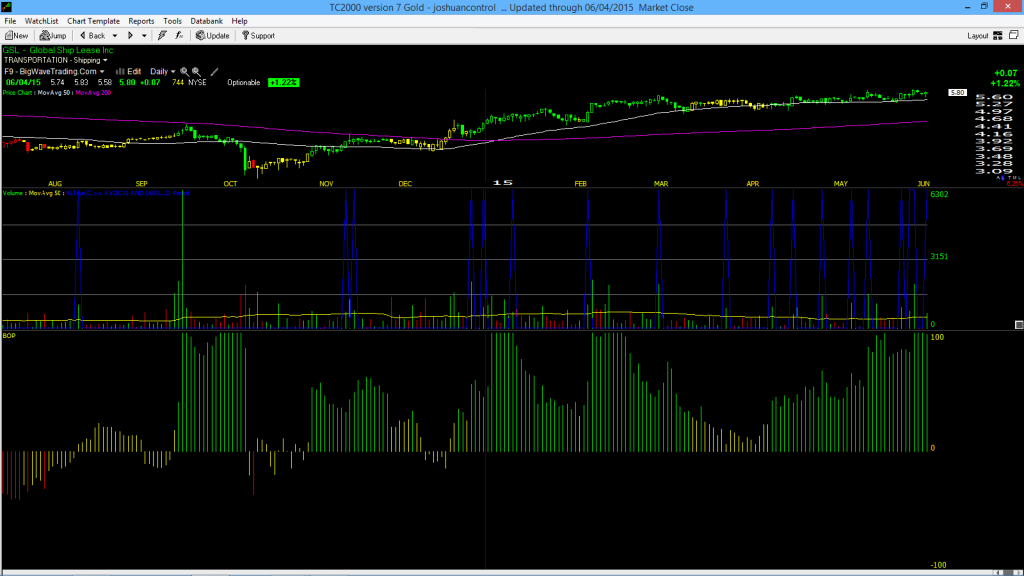Click the Edit chart button
Screen dimensions: 1024x576
129,72
